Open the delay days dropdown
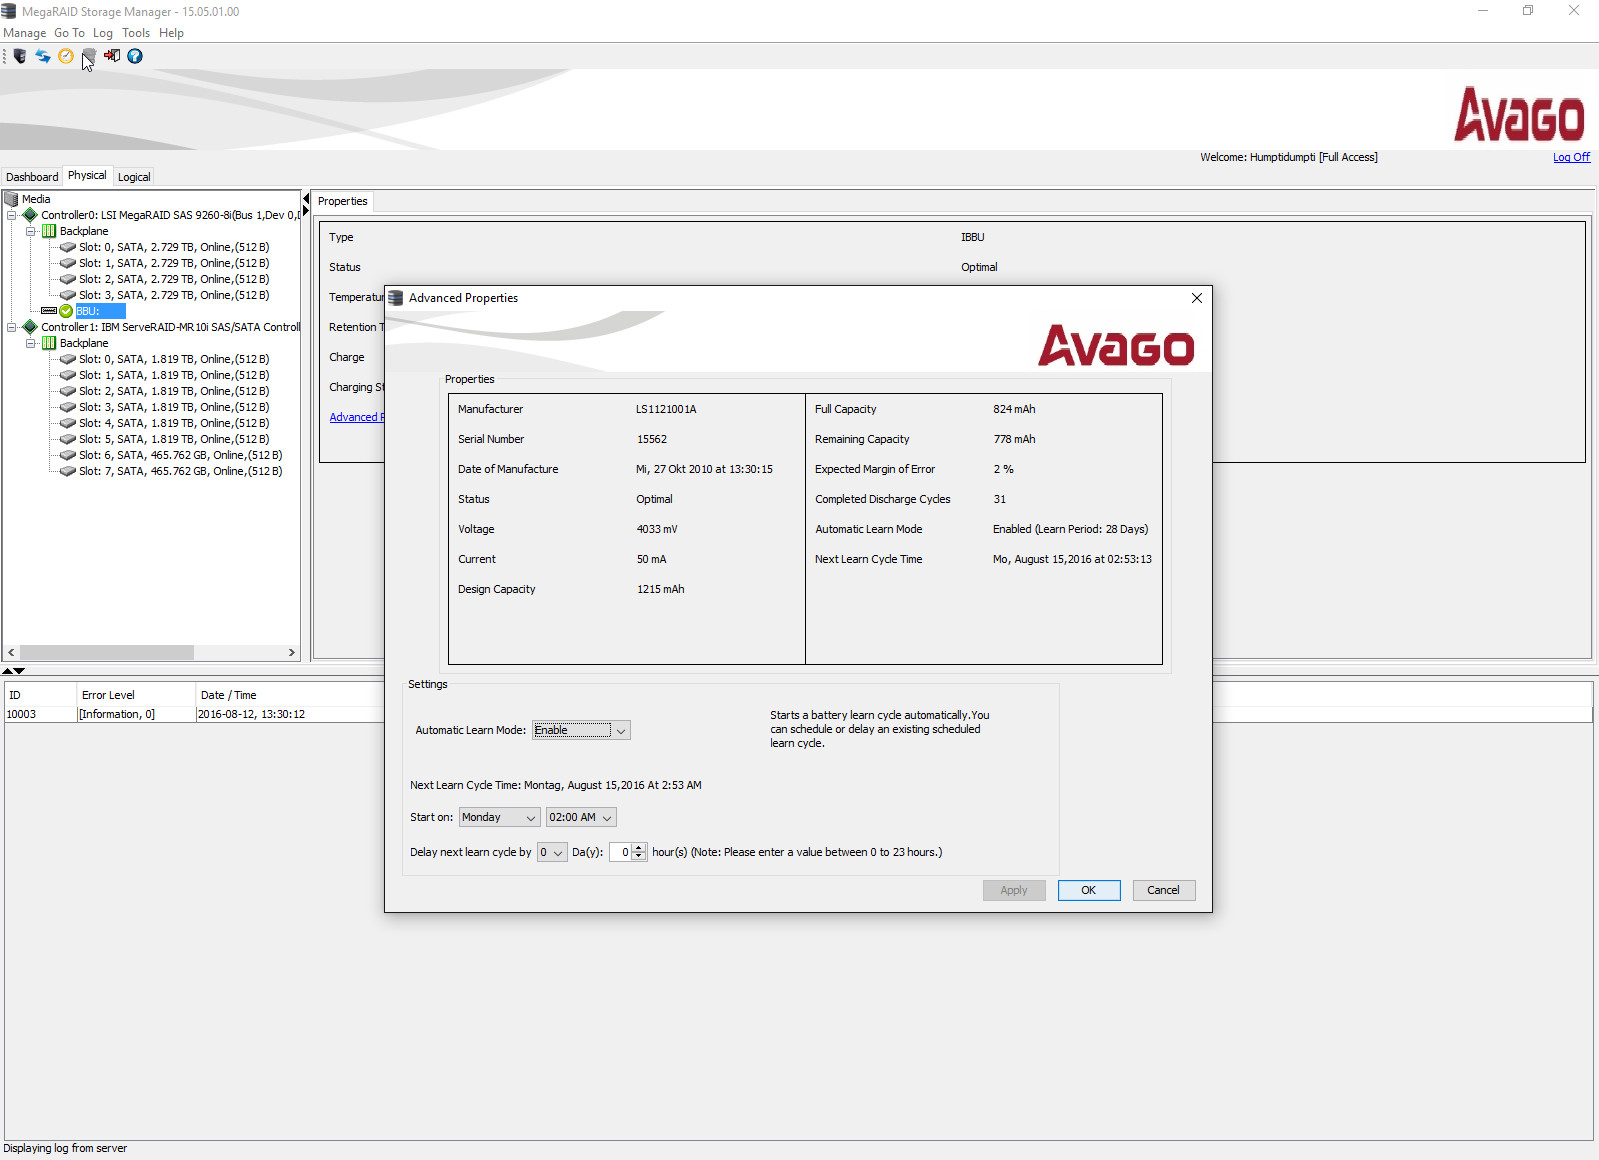This screenshot has height=1160, width=1599. [x=558, y=853]
